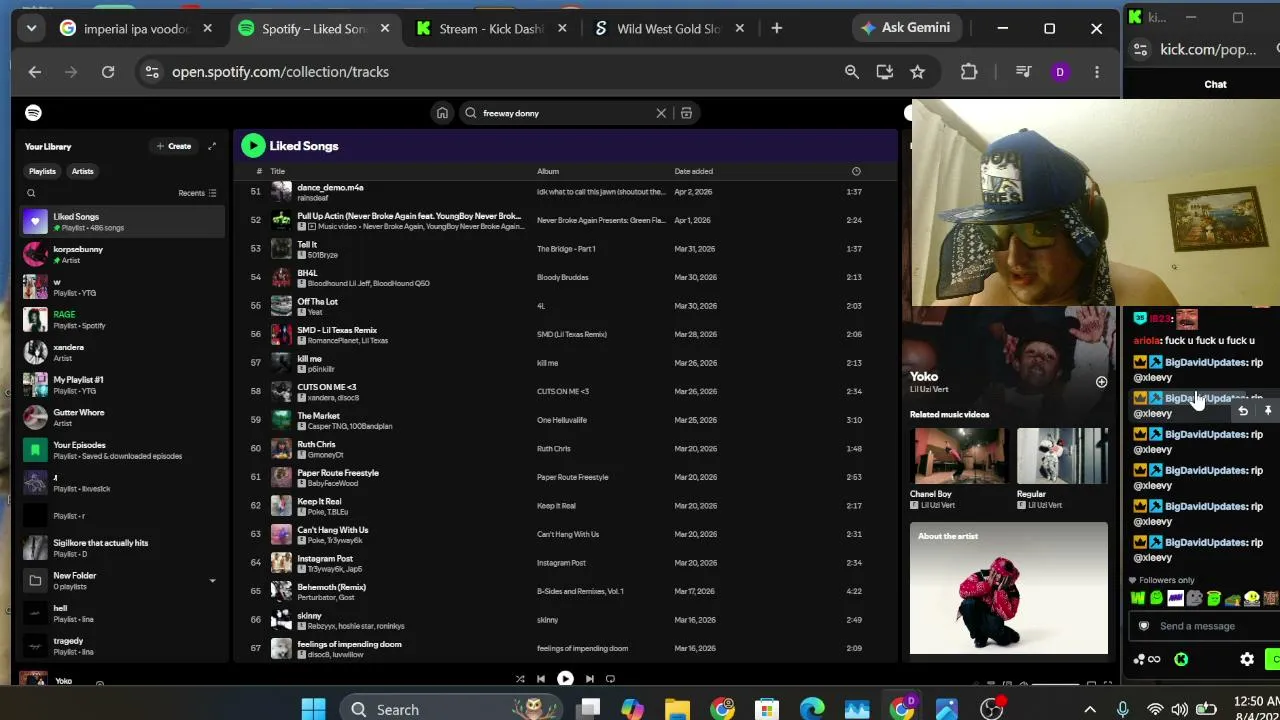Screen dimensions: 1280x720
Task: Open Chrome extensions puzzle icon
Action: [x=969, y=72]
